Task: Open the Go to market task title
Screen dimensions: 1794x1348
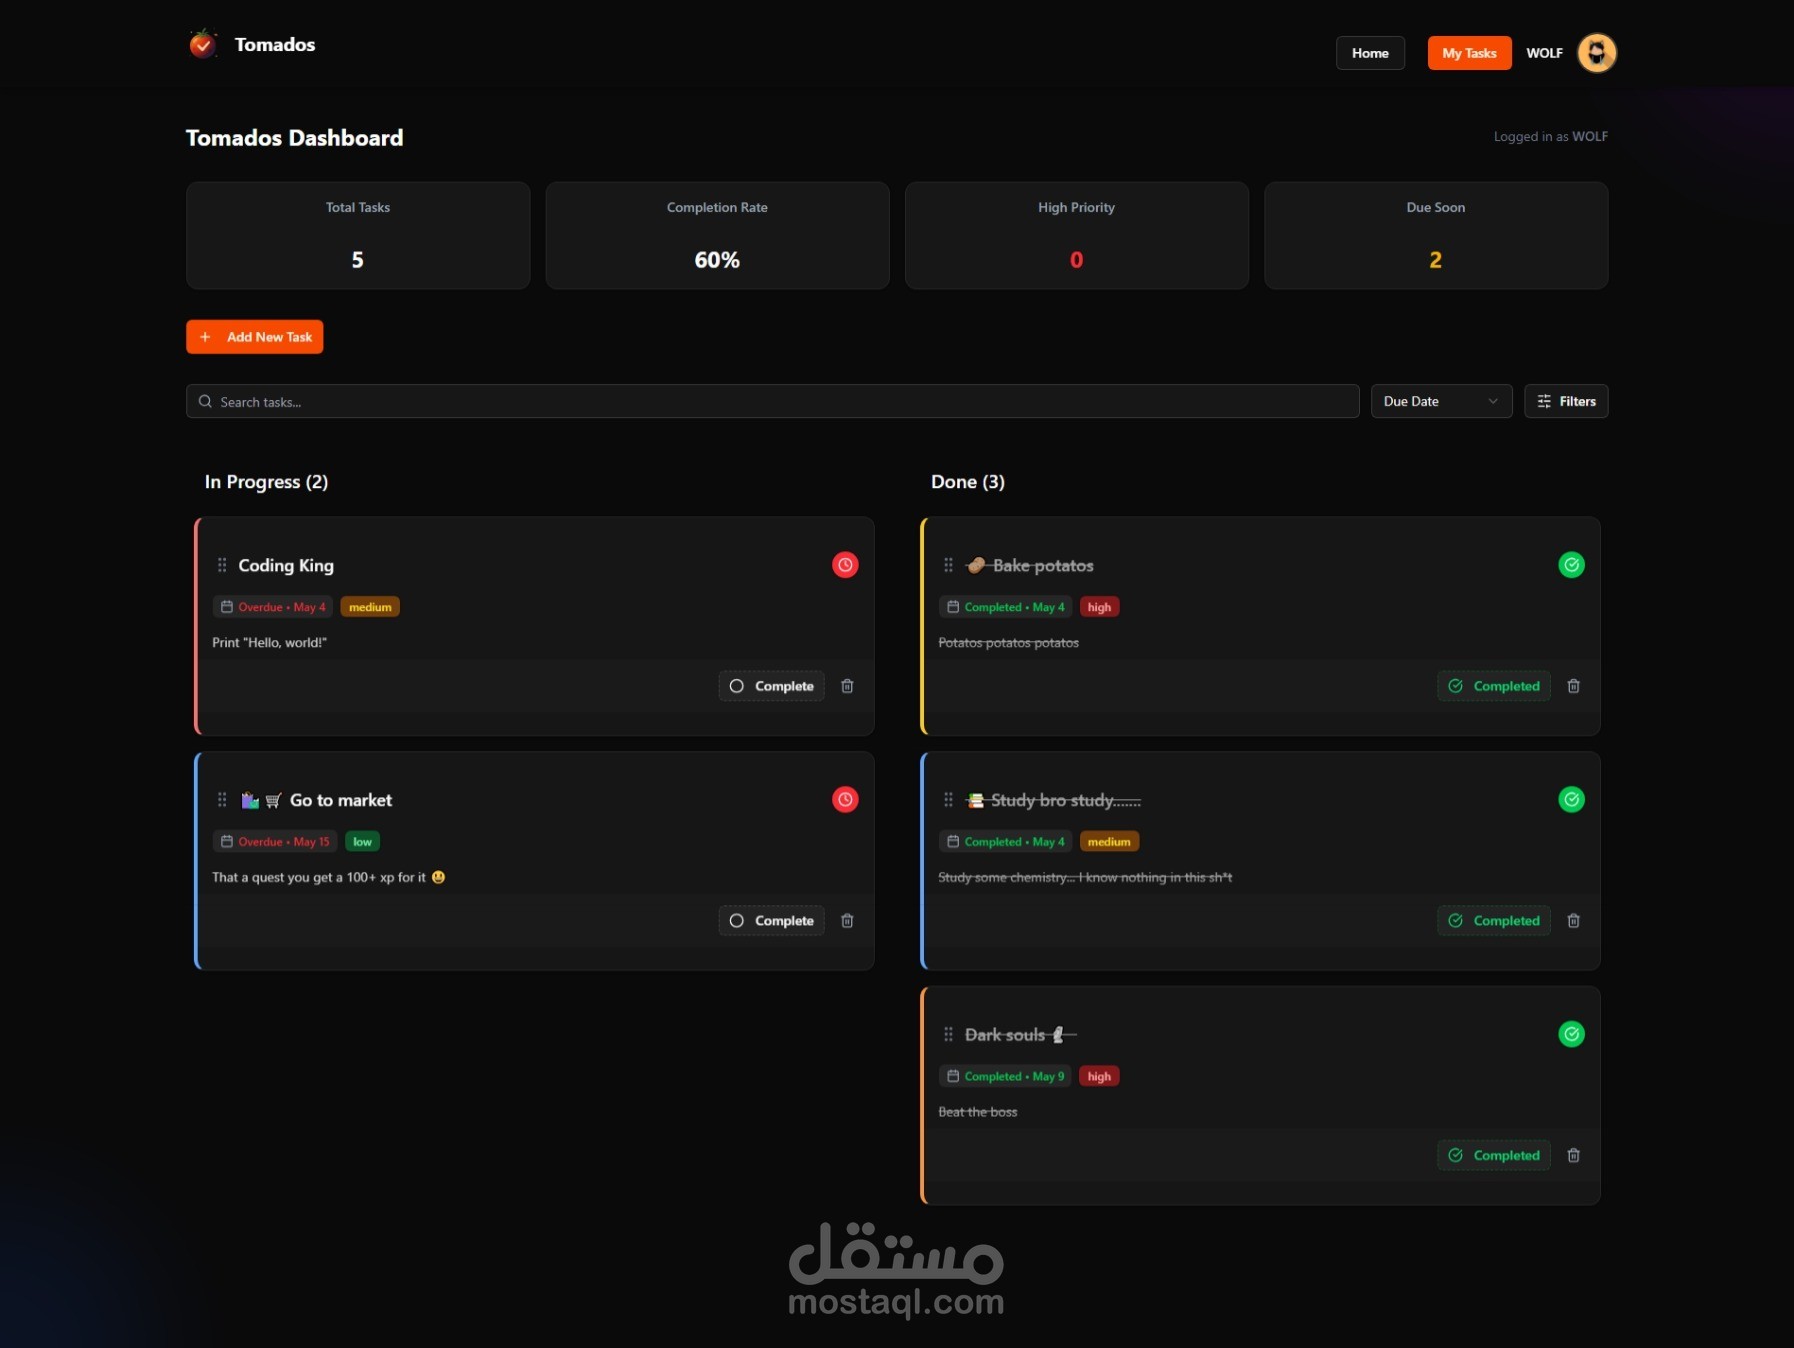Action: click(316, 800)
